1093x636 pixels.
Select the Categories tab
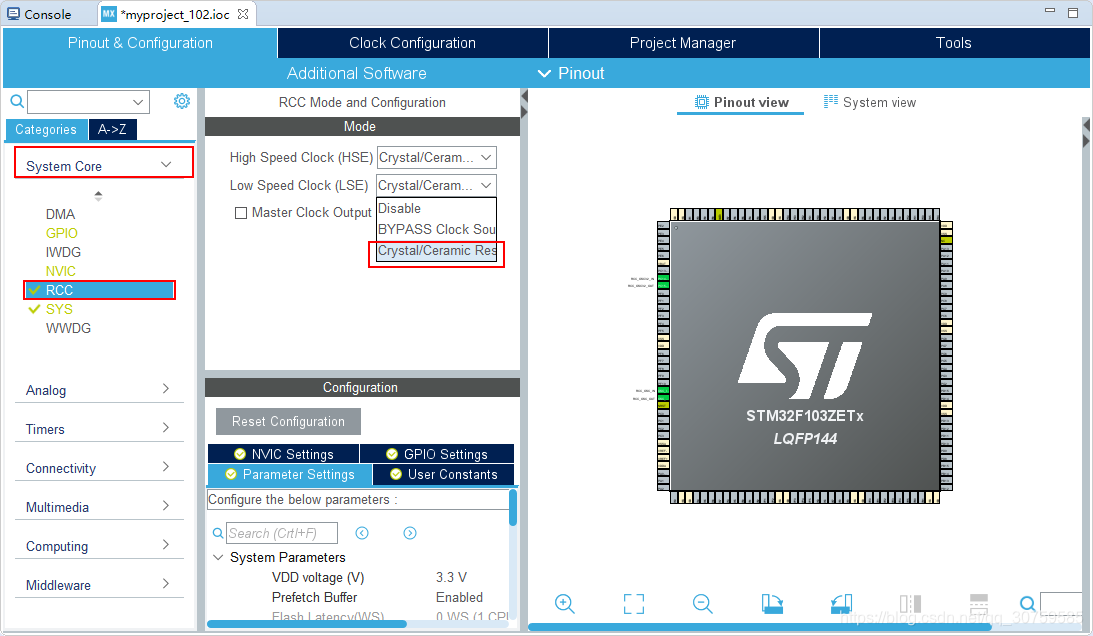point(46,129)
